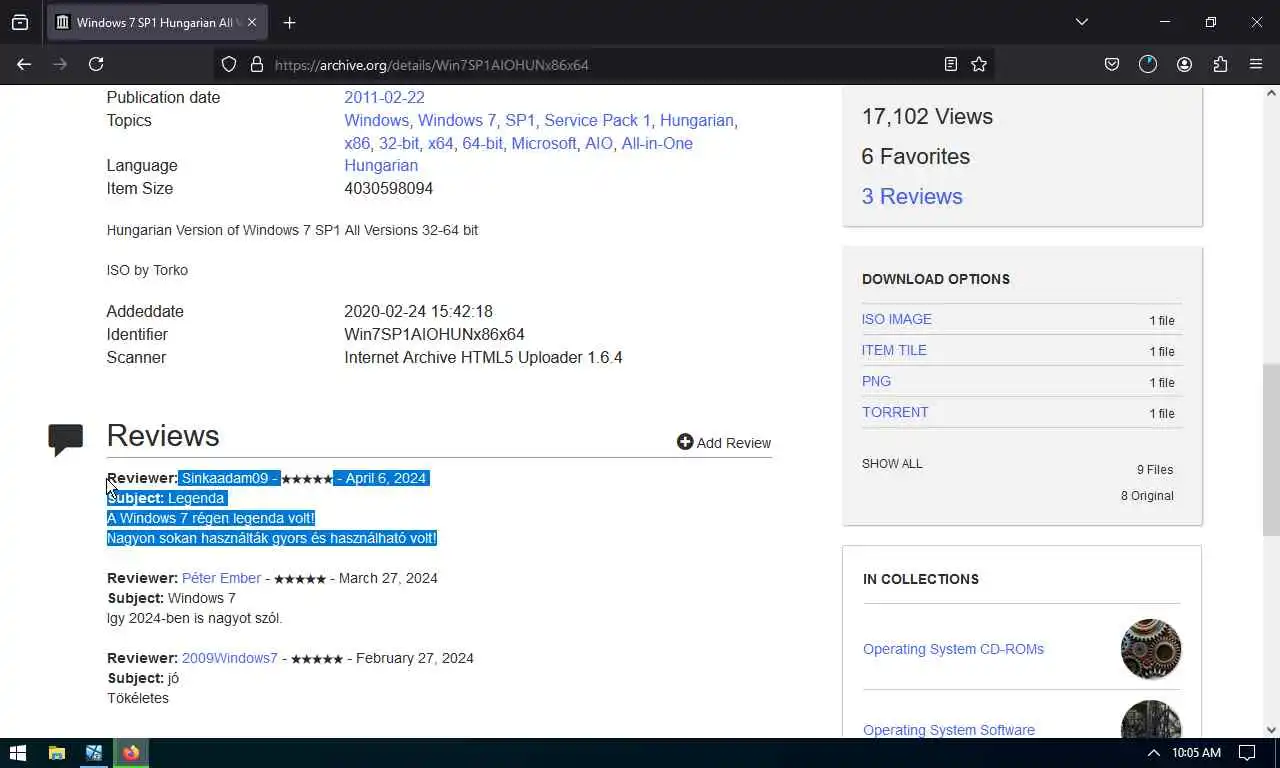Show hidden system tray icons

tap(1153, 753)
